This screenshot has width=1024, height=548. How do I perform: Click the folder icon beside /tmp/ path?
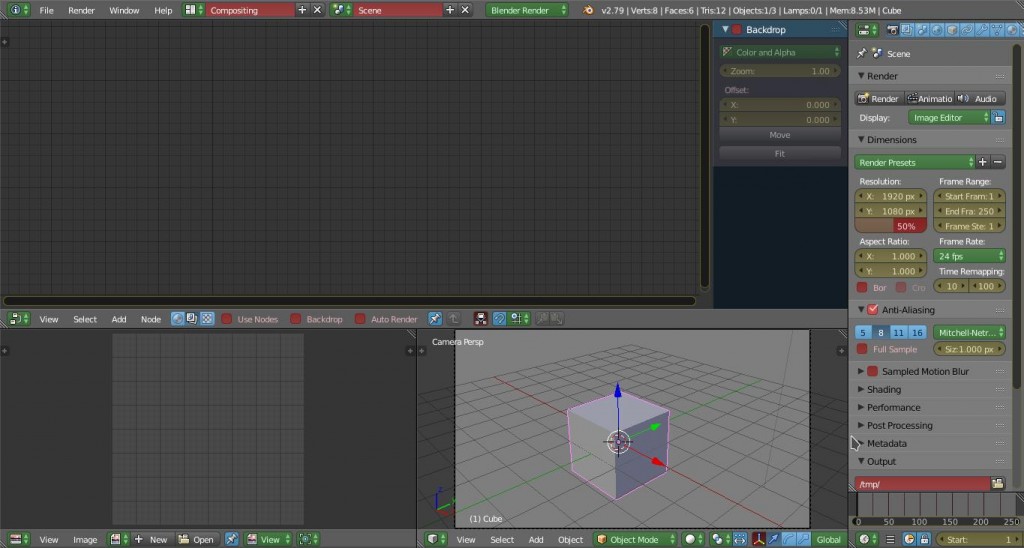tap(997, 484)
